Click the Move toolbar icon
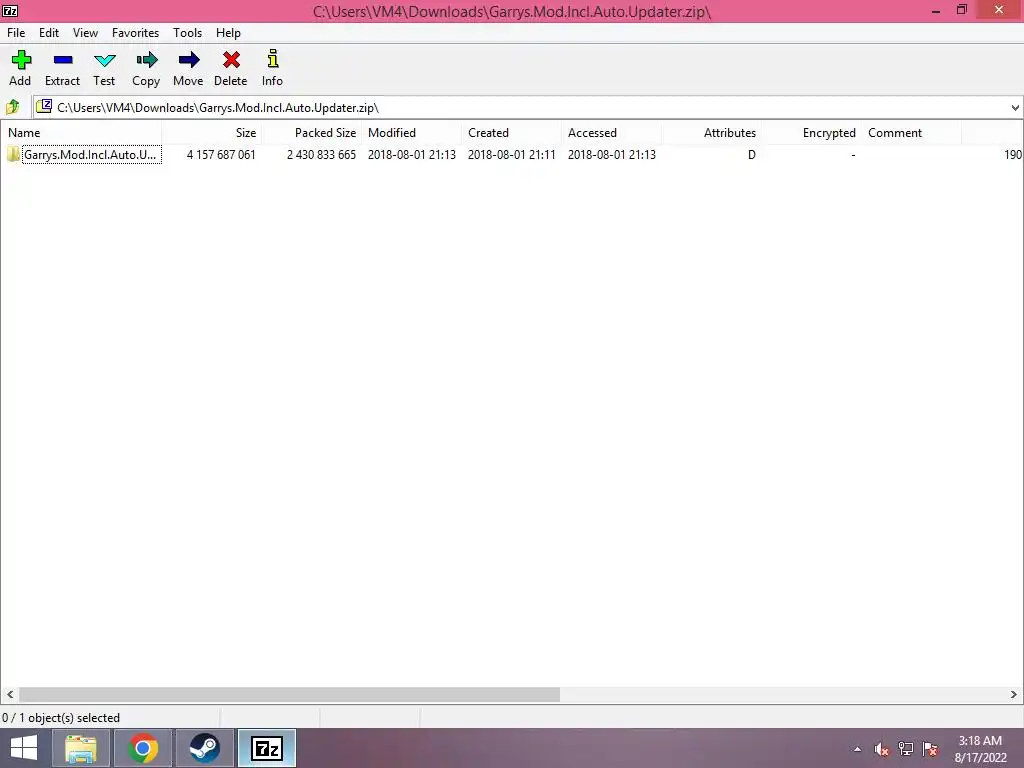1024x768 pixels. pyautogui.click(x=188, y=60)
